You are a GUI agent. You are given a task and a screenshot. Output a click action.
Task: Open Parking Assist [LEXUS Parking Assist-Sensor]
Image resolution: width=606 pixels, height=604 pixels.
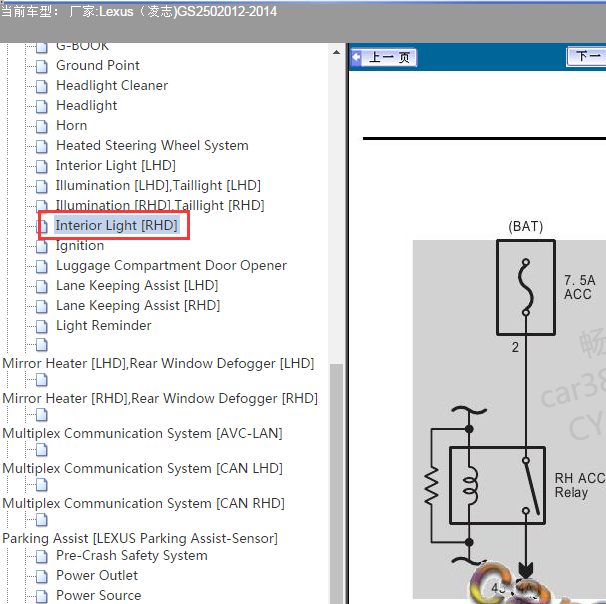pos(140,538)
